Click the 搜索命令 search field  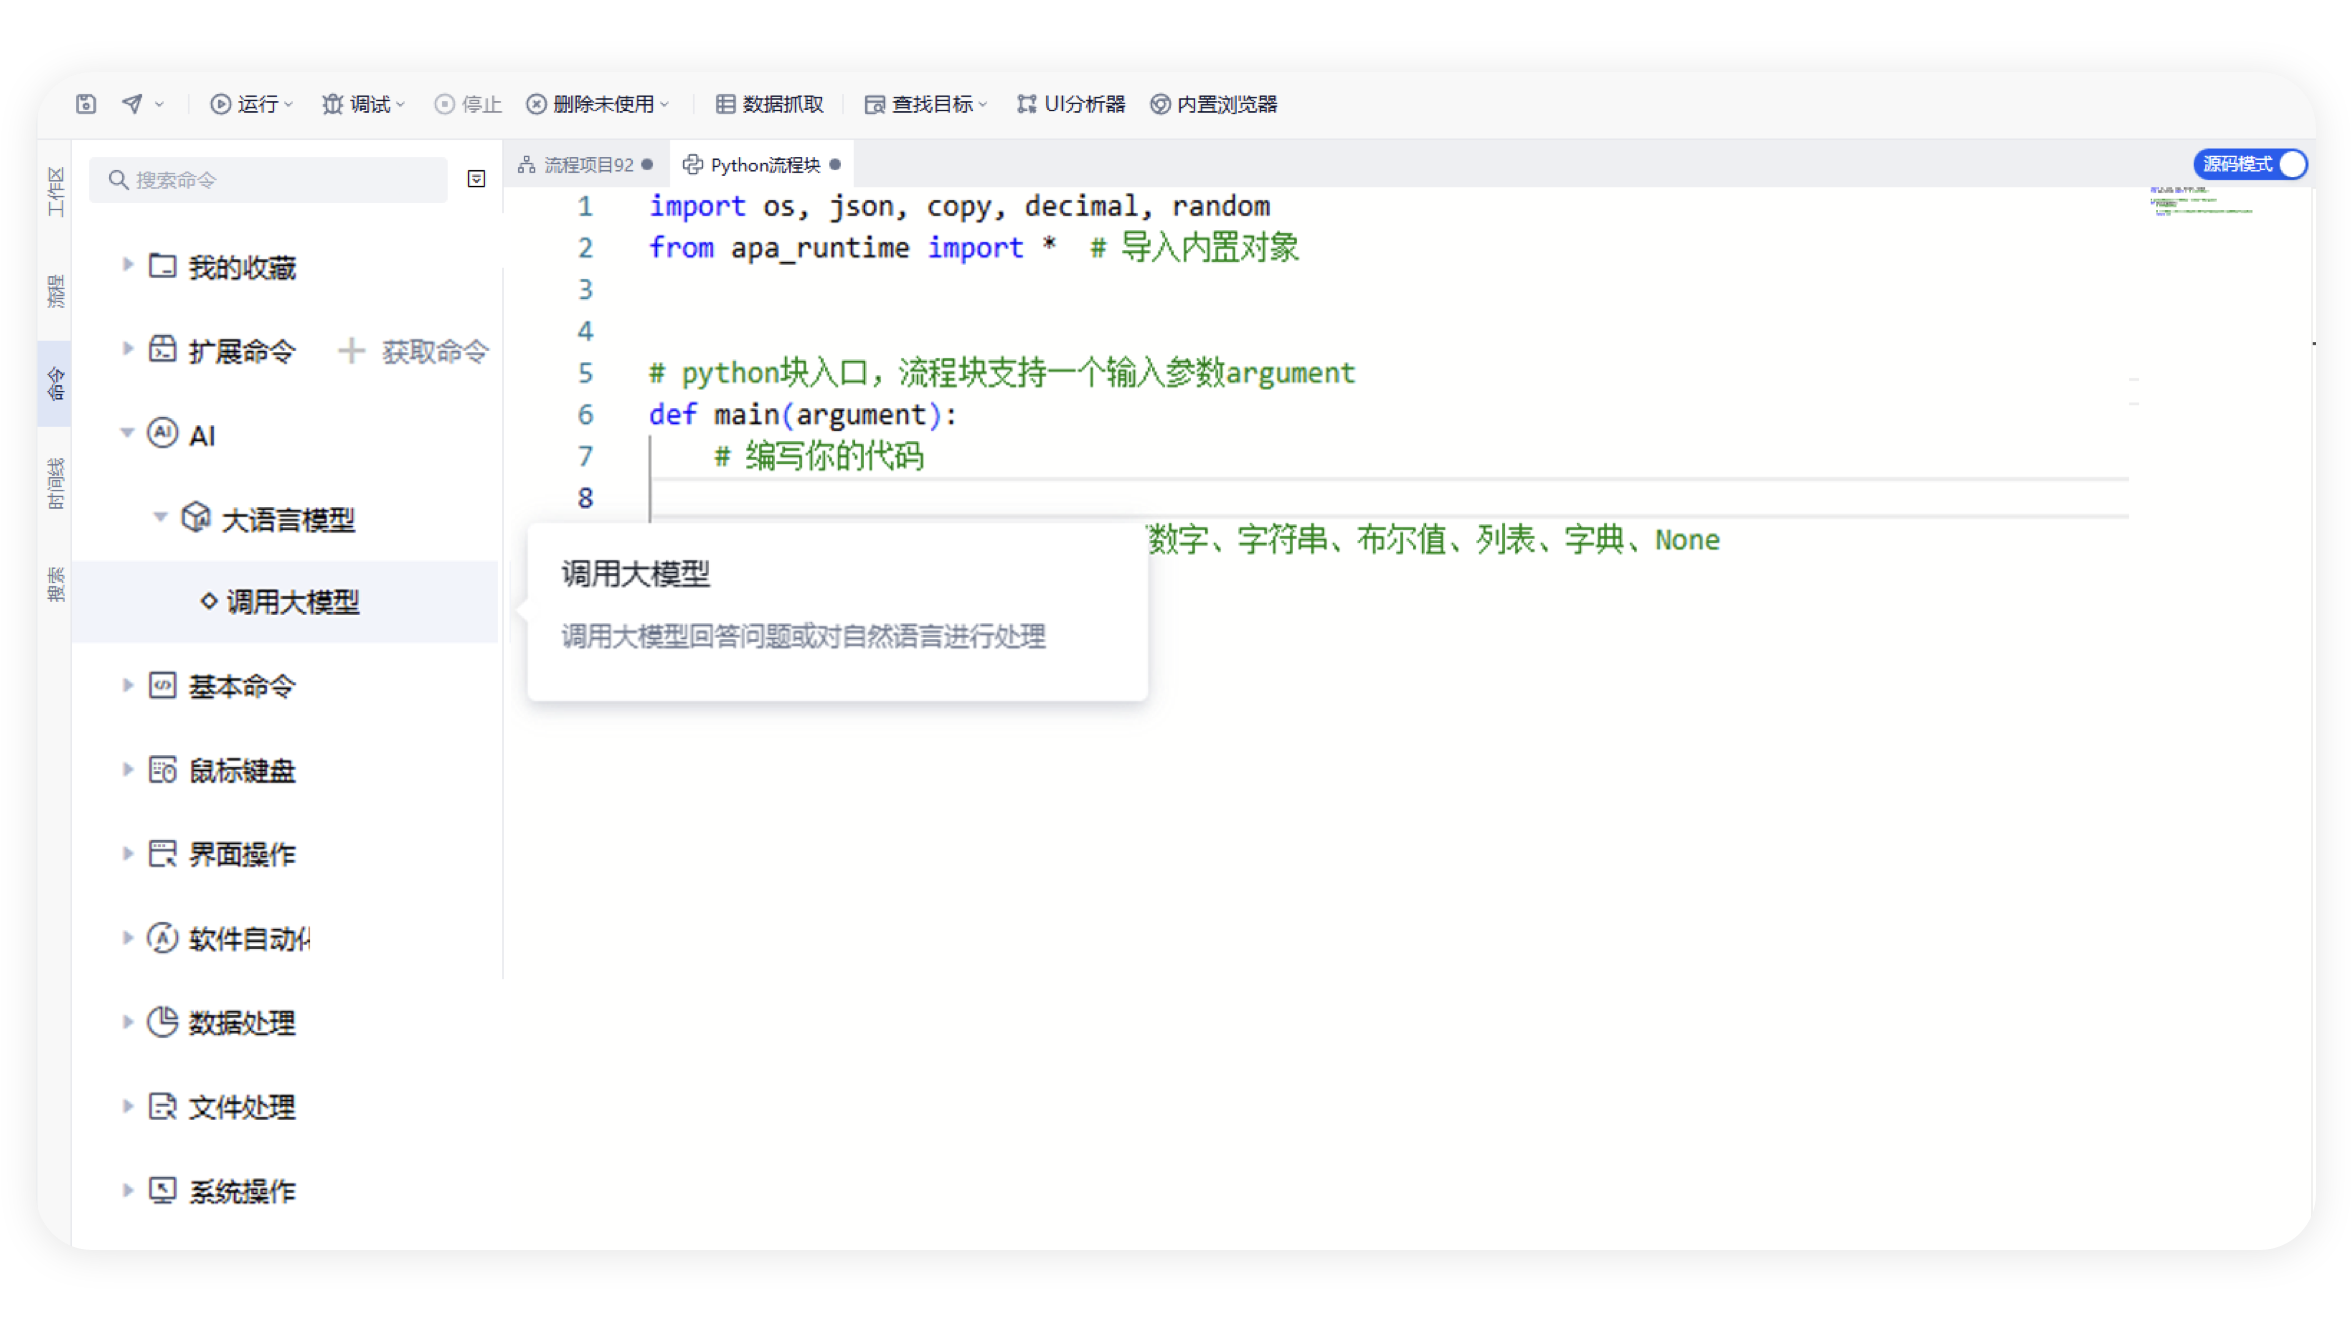270,179
